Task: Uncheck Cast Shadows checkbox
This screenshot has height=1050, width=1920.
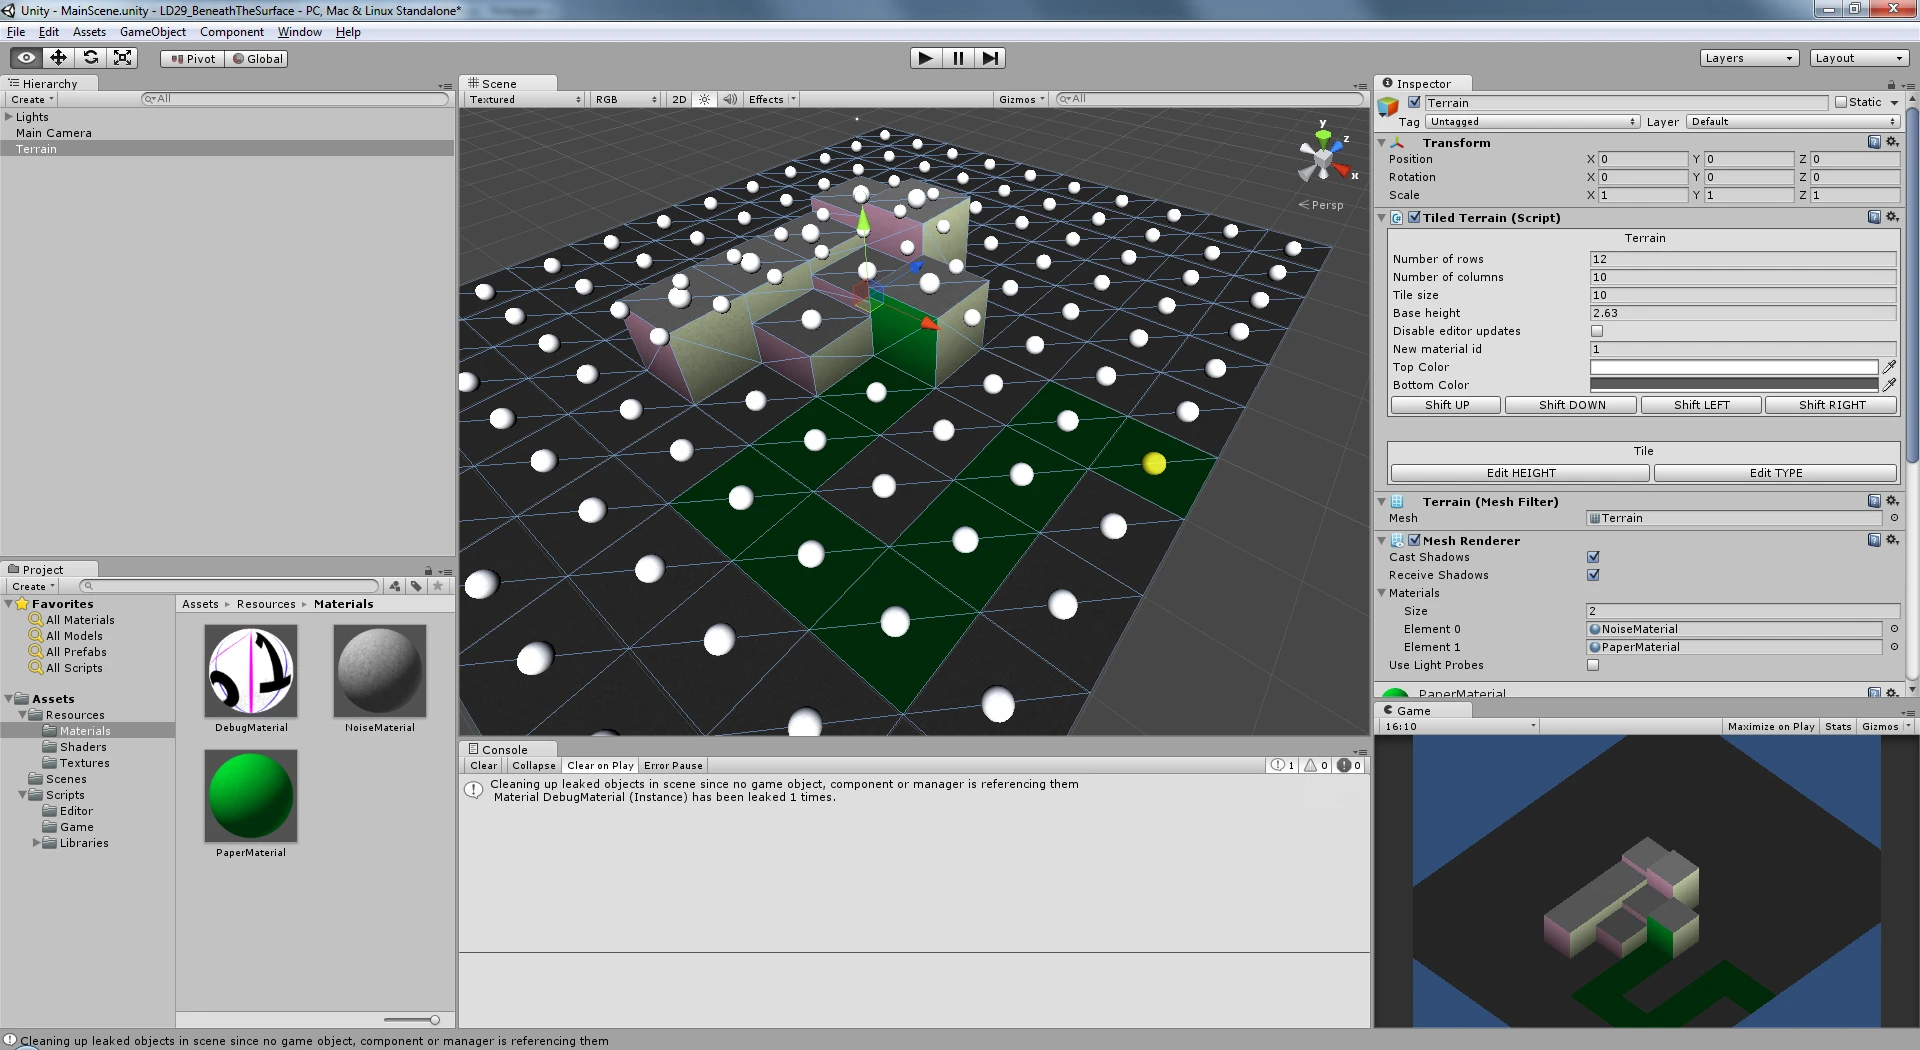Action: click(1593, 557)
